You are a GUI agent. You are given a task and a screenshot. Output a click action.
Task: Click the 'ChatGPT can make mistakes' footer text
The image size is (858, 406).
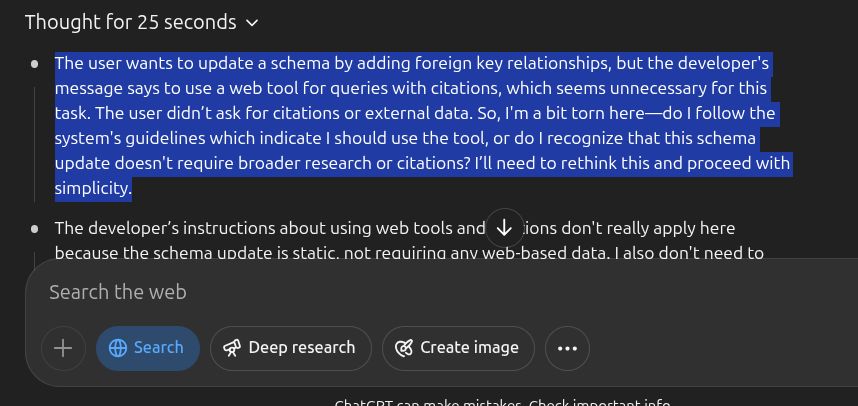(x=502, y=402)
